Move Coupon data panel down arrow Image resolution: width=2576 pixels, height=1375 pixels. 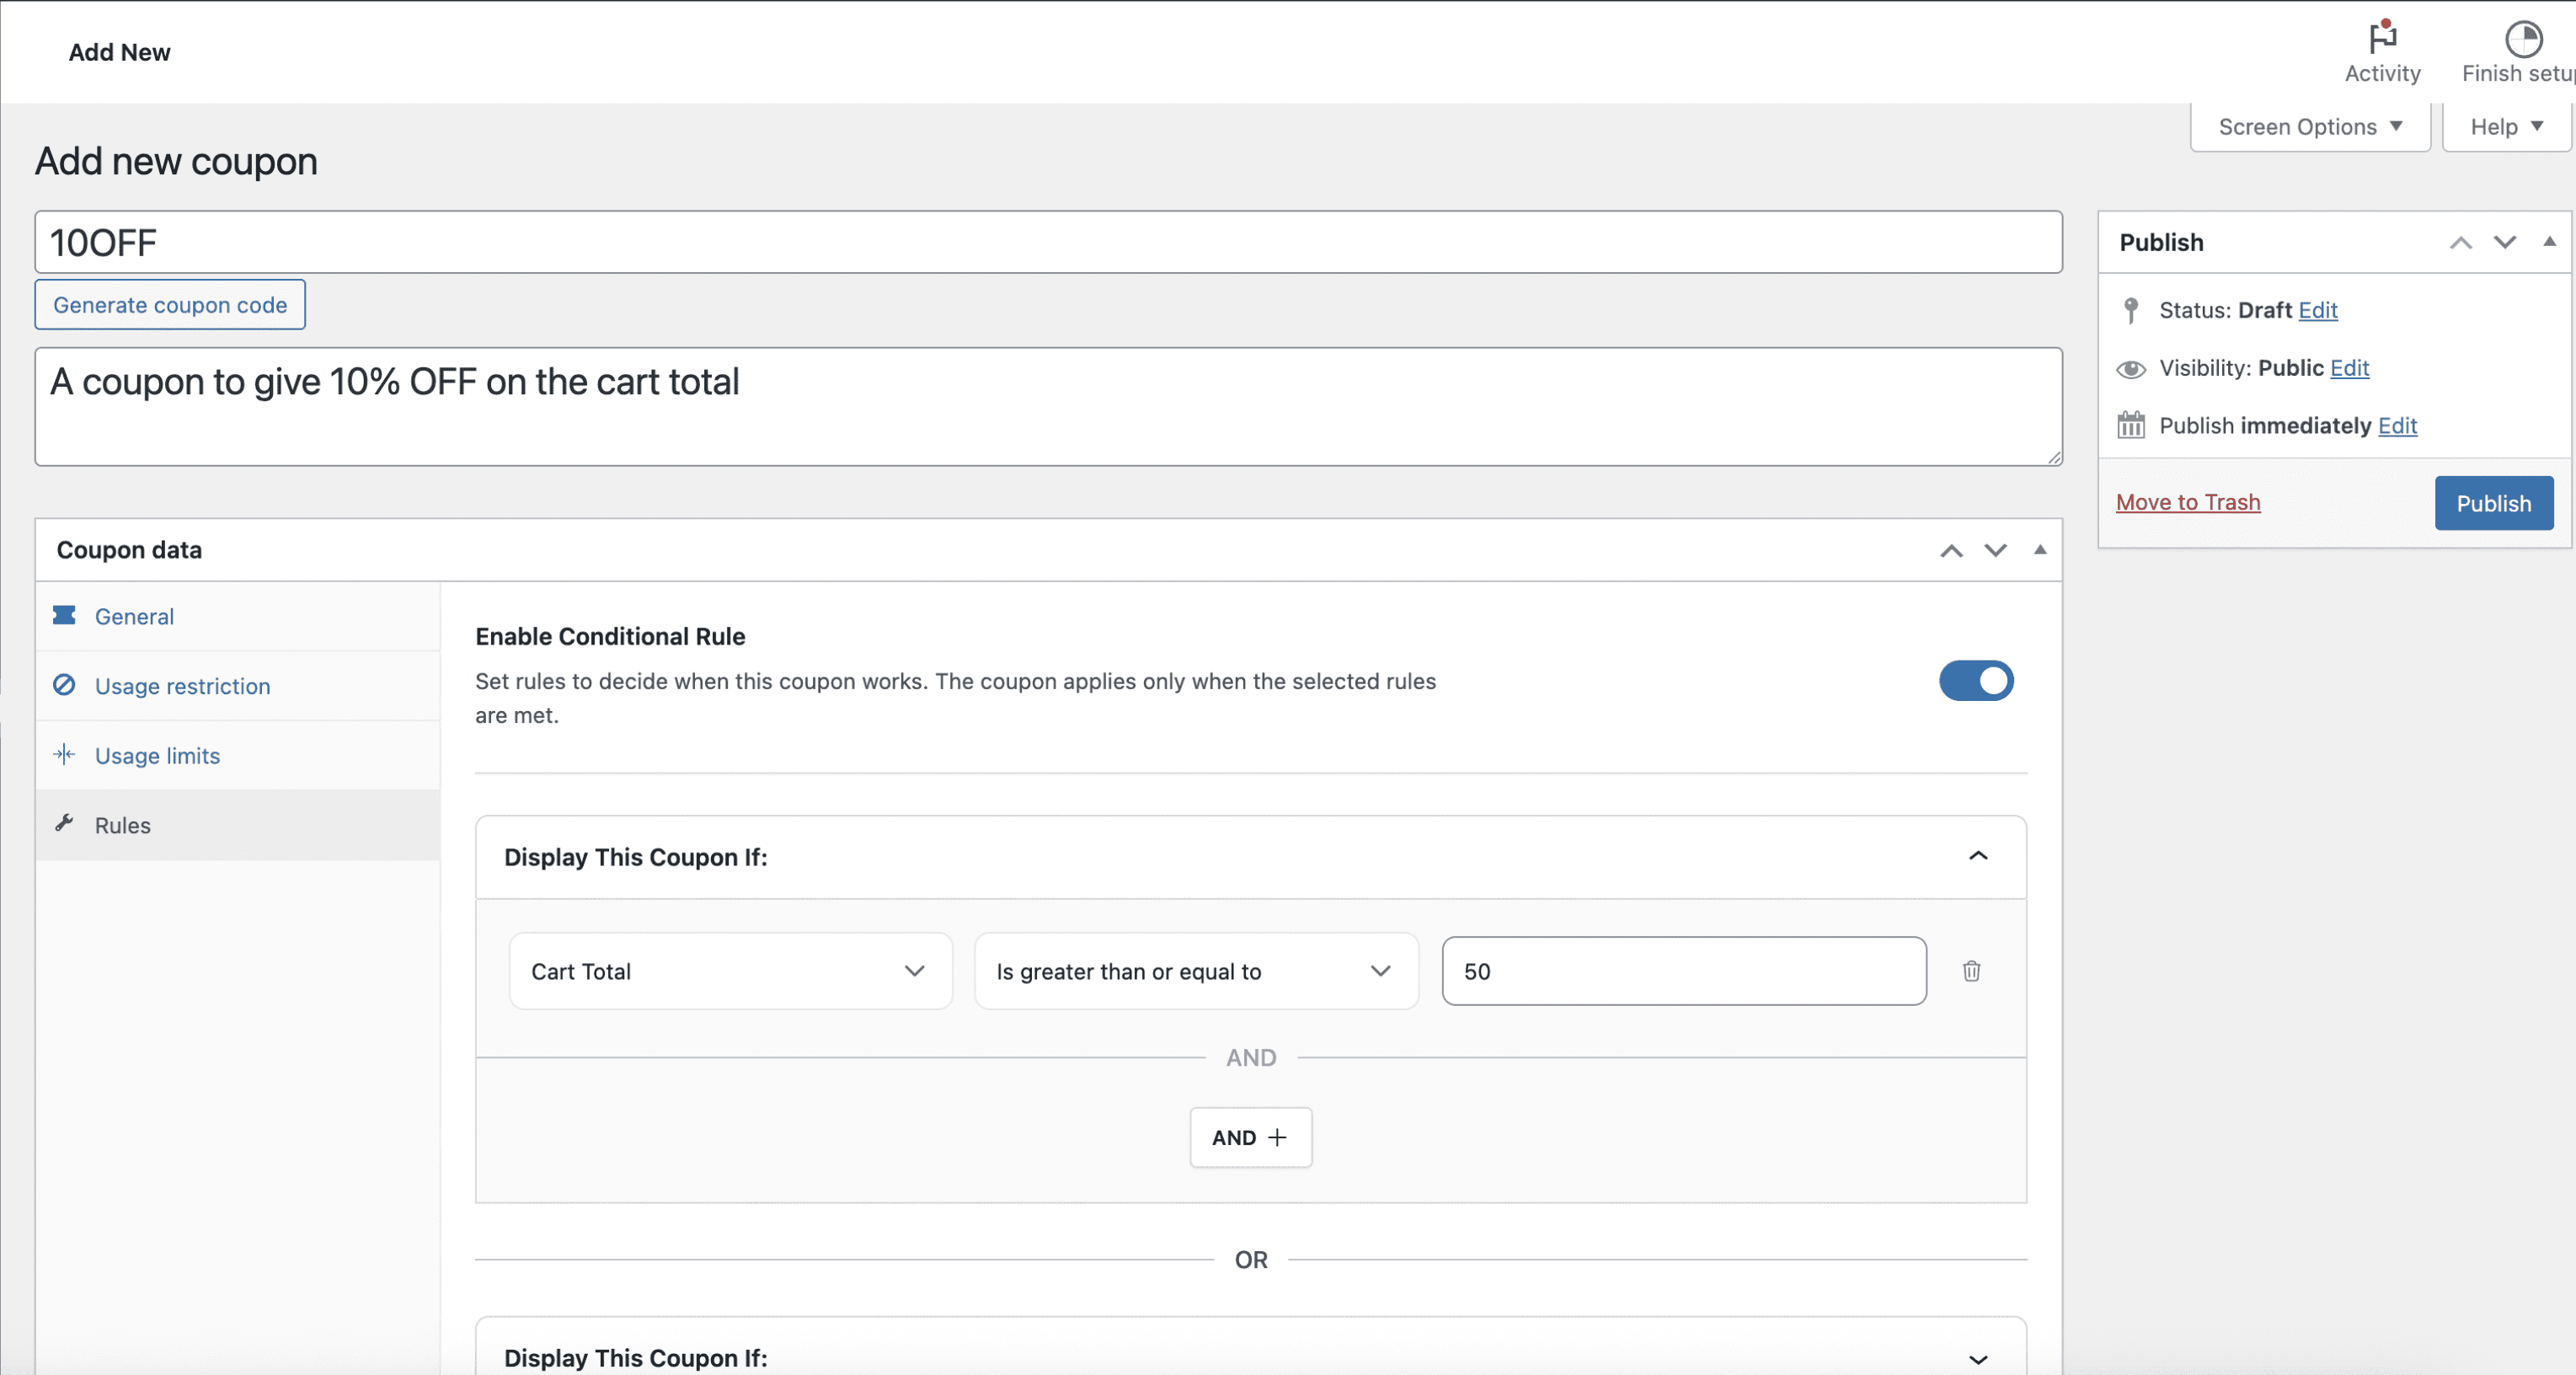tap(1995, 551)
